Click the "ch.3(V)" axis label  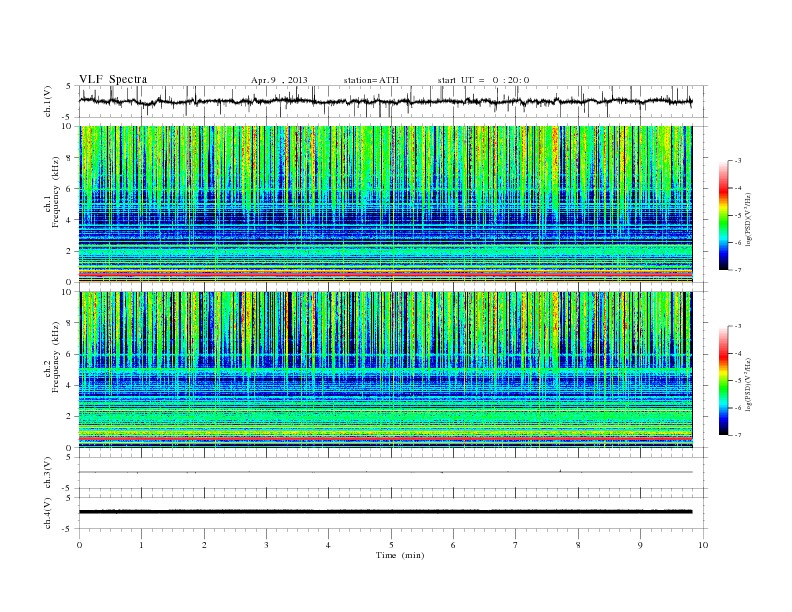click(x=48, y=472)
